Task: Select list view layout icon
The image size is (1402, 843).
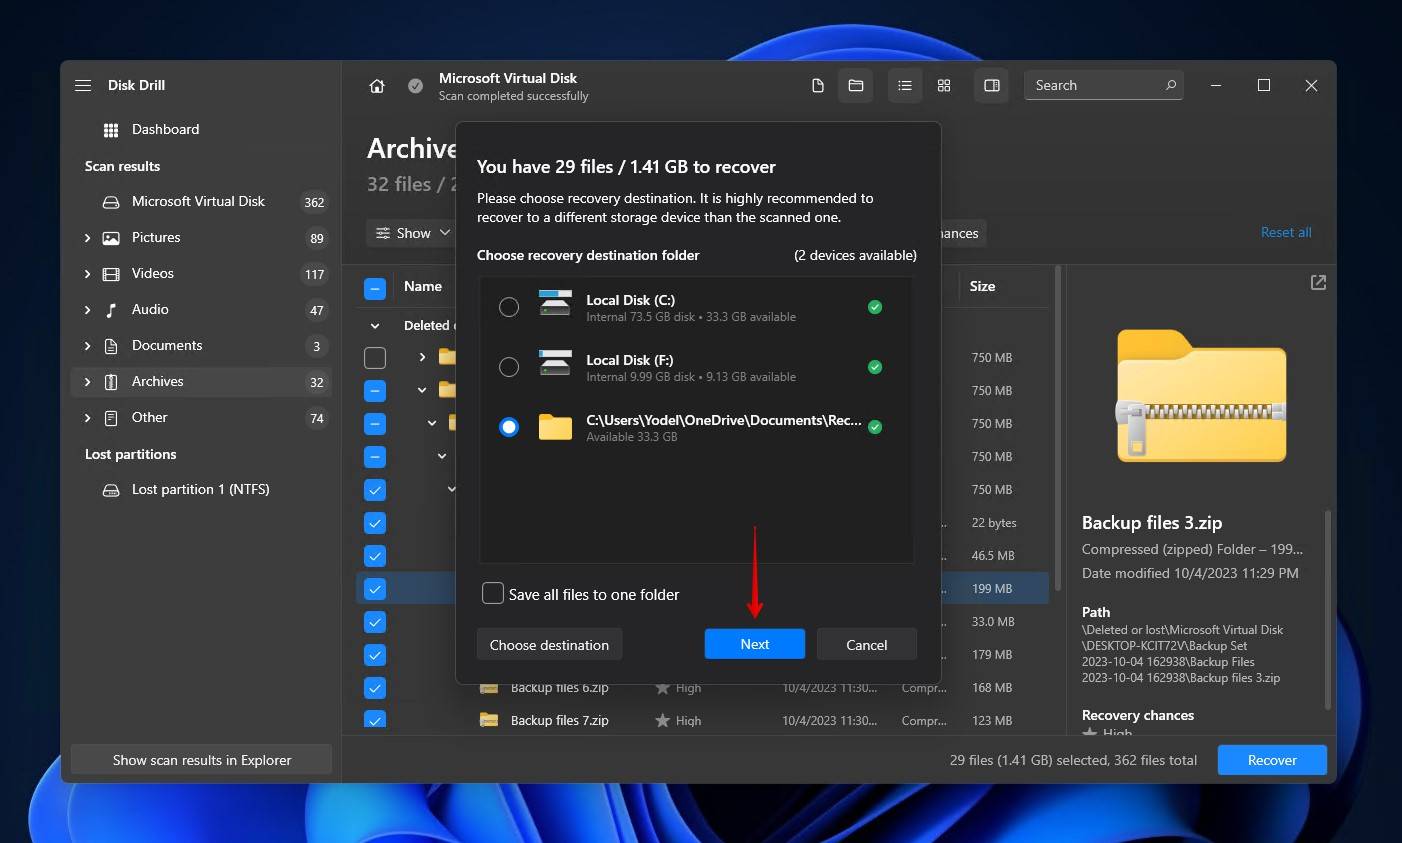Action: tap(905, 86)
